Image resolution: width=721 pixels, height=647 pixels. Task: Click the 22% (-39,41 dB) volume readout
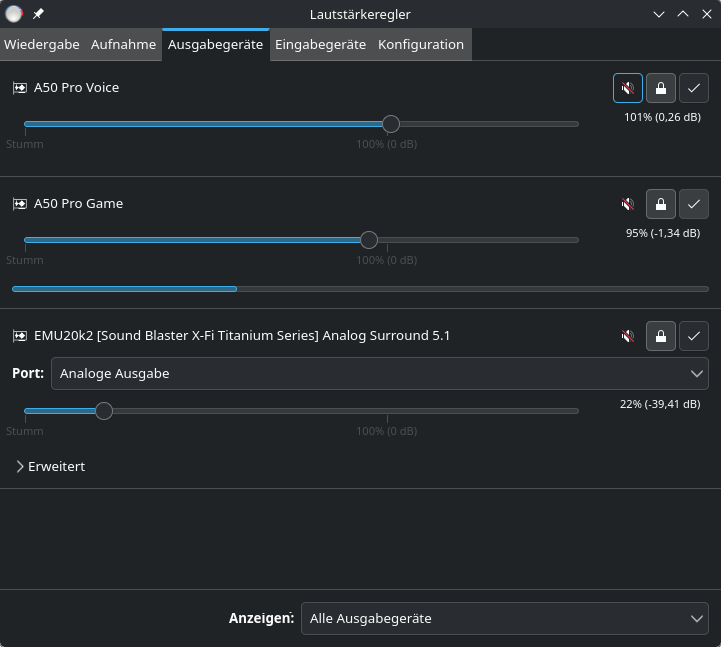[x=660, y=404]
